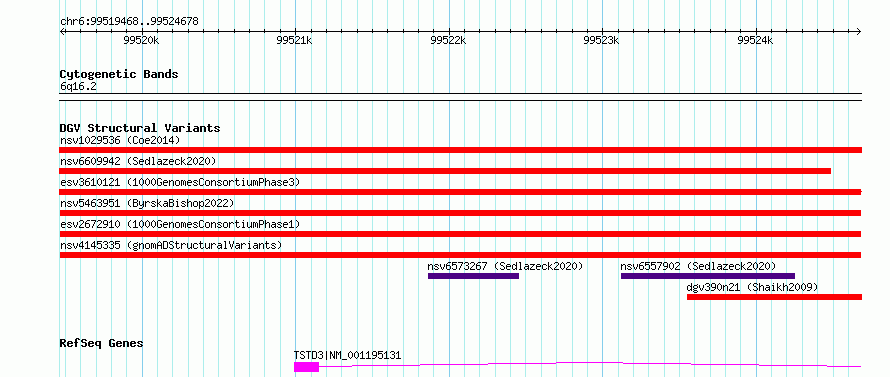Open variant label esv2672910 (1000GenomesConsortiumPhase1)
The image size is (890, 377).
tap(179, 224)
